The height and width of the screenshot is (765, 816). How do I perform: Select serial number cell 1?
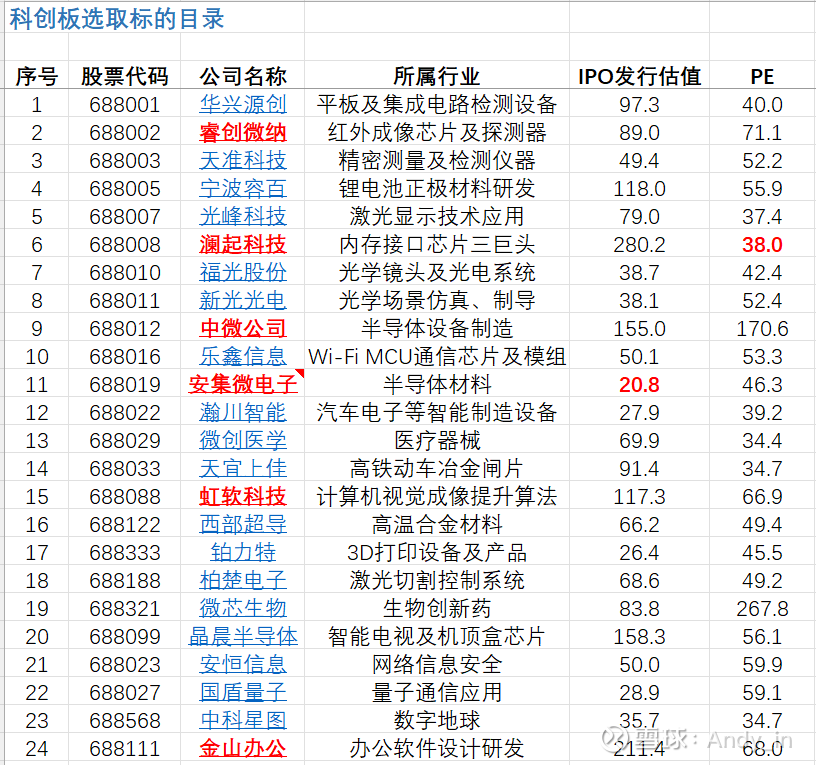(36, 105)
